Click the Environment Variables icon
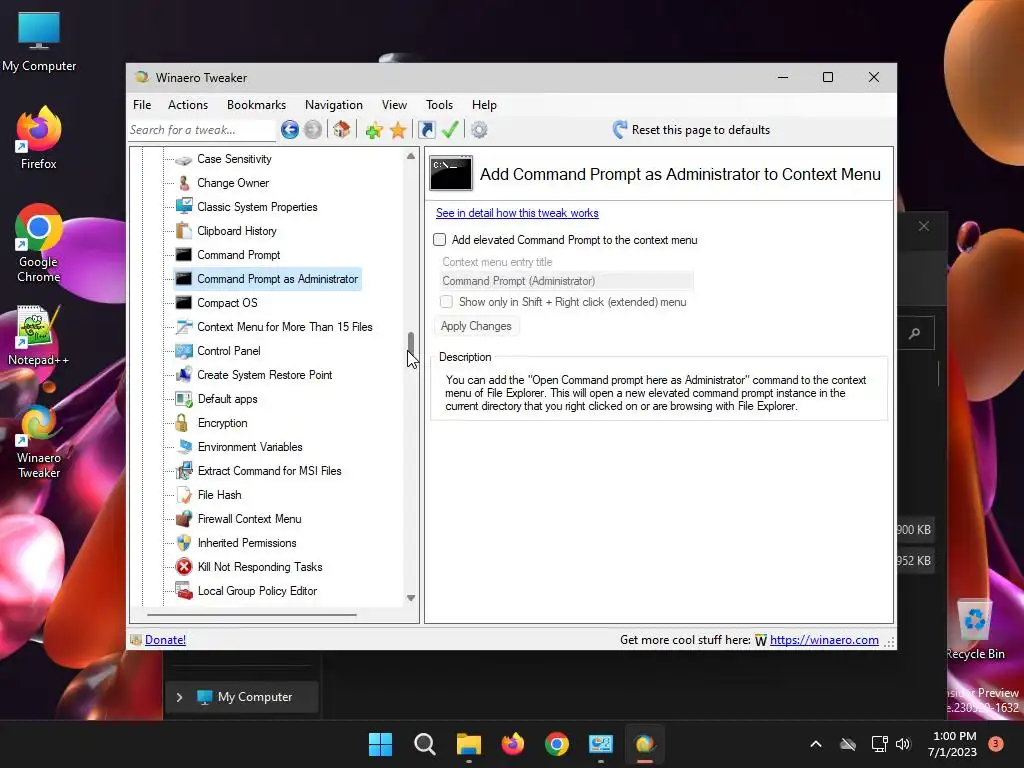The width and height of the screenshot is (1024, 768). pos(184,447)
